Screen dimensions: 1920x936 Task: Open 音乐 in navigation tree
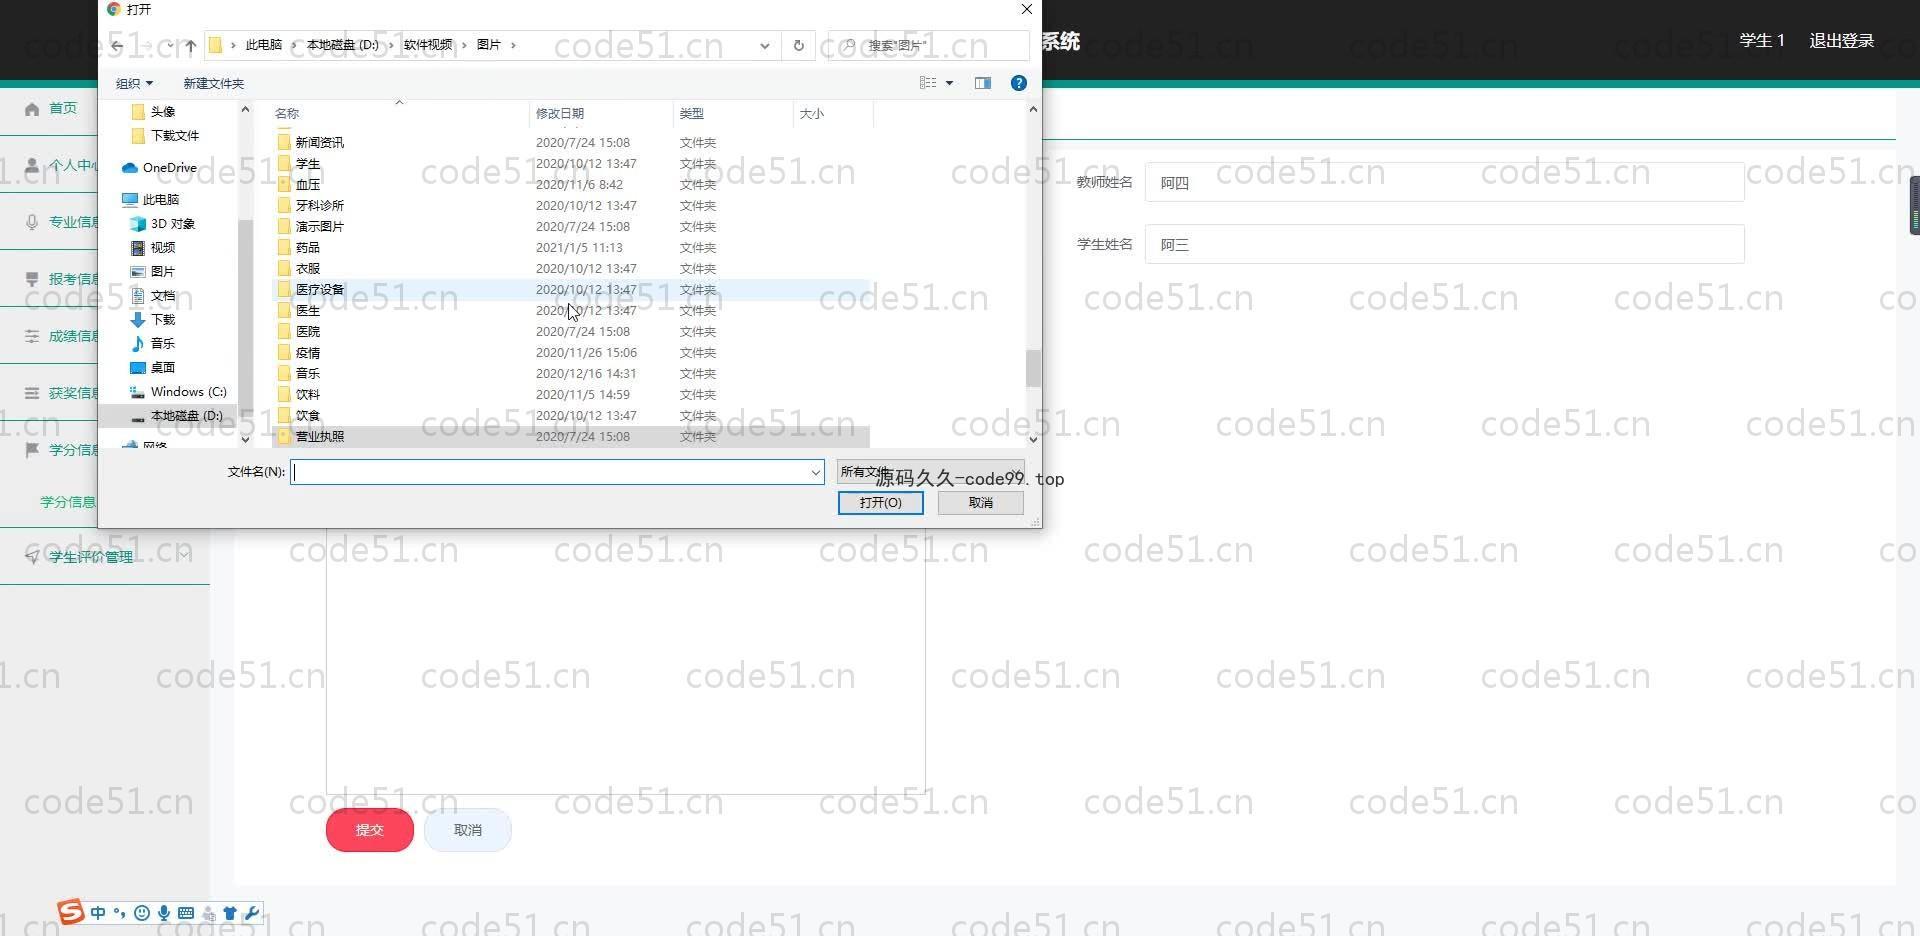[153, 344]
